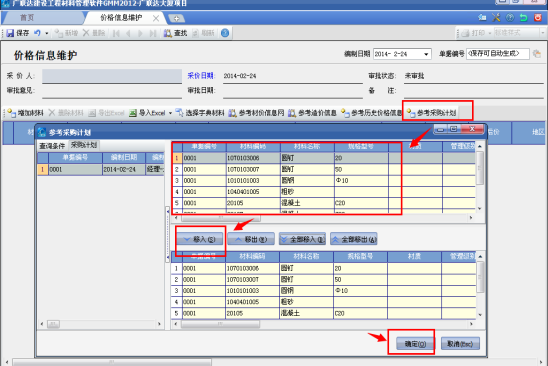
Task: Click the 删除材料 button
Action: coord(66,113)
